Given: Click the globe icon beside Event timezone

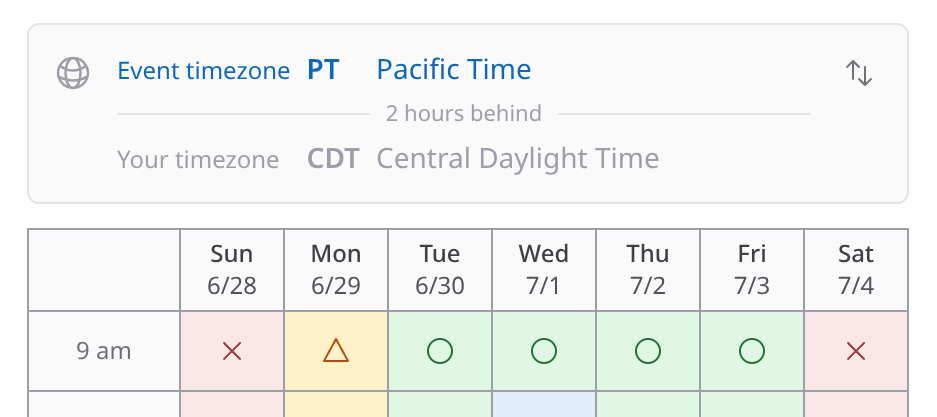Looking at the screenshot, I should (x=73, y=73).
